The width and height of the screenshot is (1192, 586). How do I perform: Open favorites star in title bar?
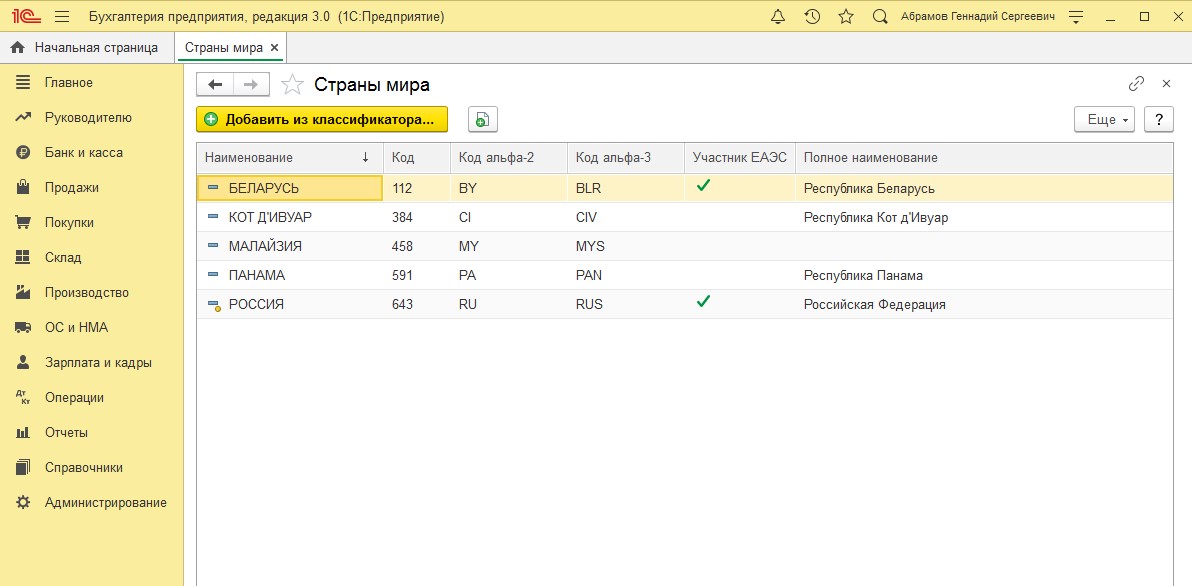tap(846, 17)
